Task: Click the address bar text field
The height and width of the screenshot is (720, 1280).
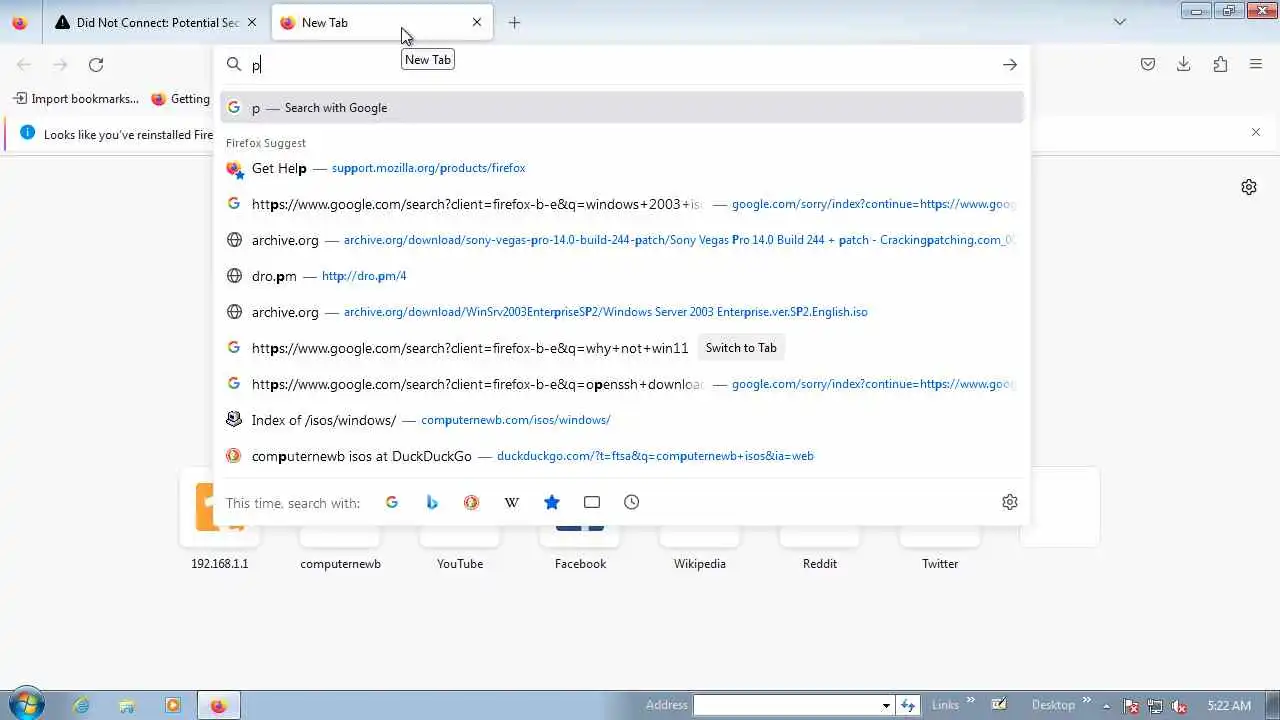Action: [x=620, y=65]
